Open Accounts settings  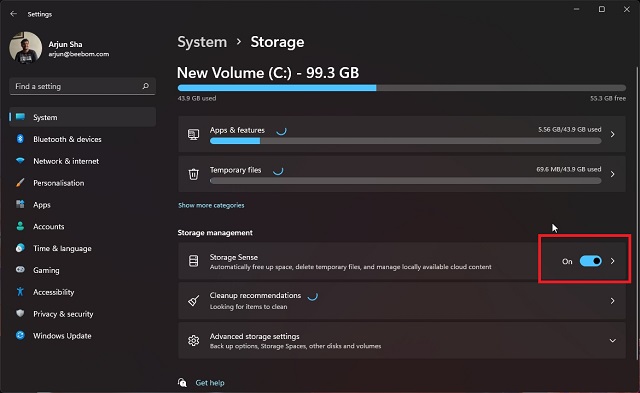coord(82,226)
